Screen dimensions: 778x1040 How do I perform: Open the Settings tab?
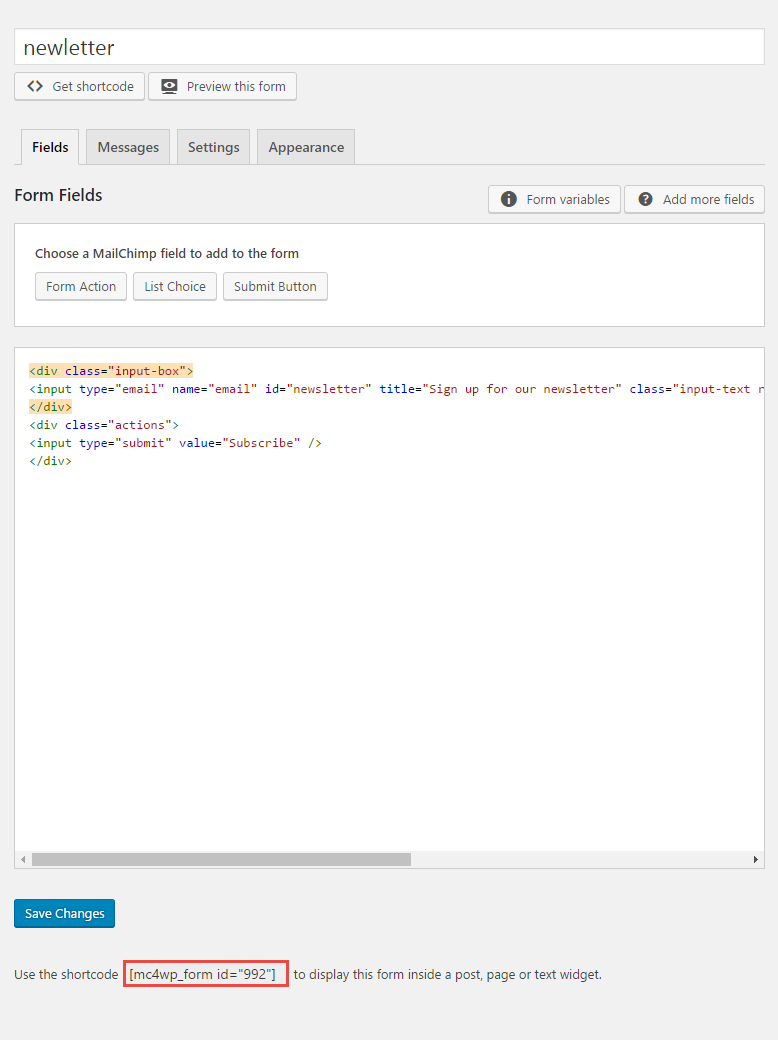pos(214,147)
